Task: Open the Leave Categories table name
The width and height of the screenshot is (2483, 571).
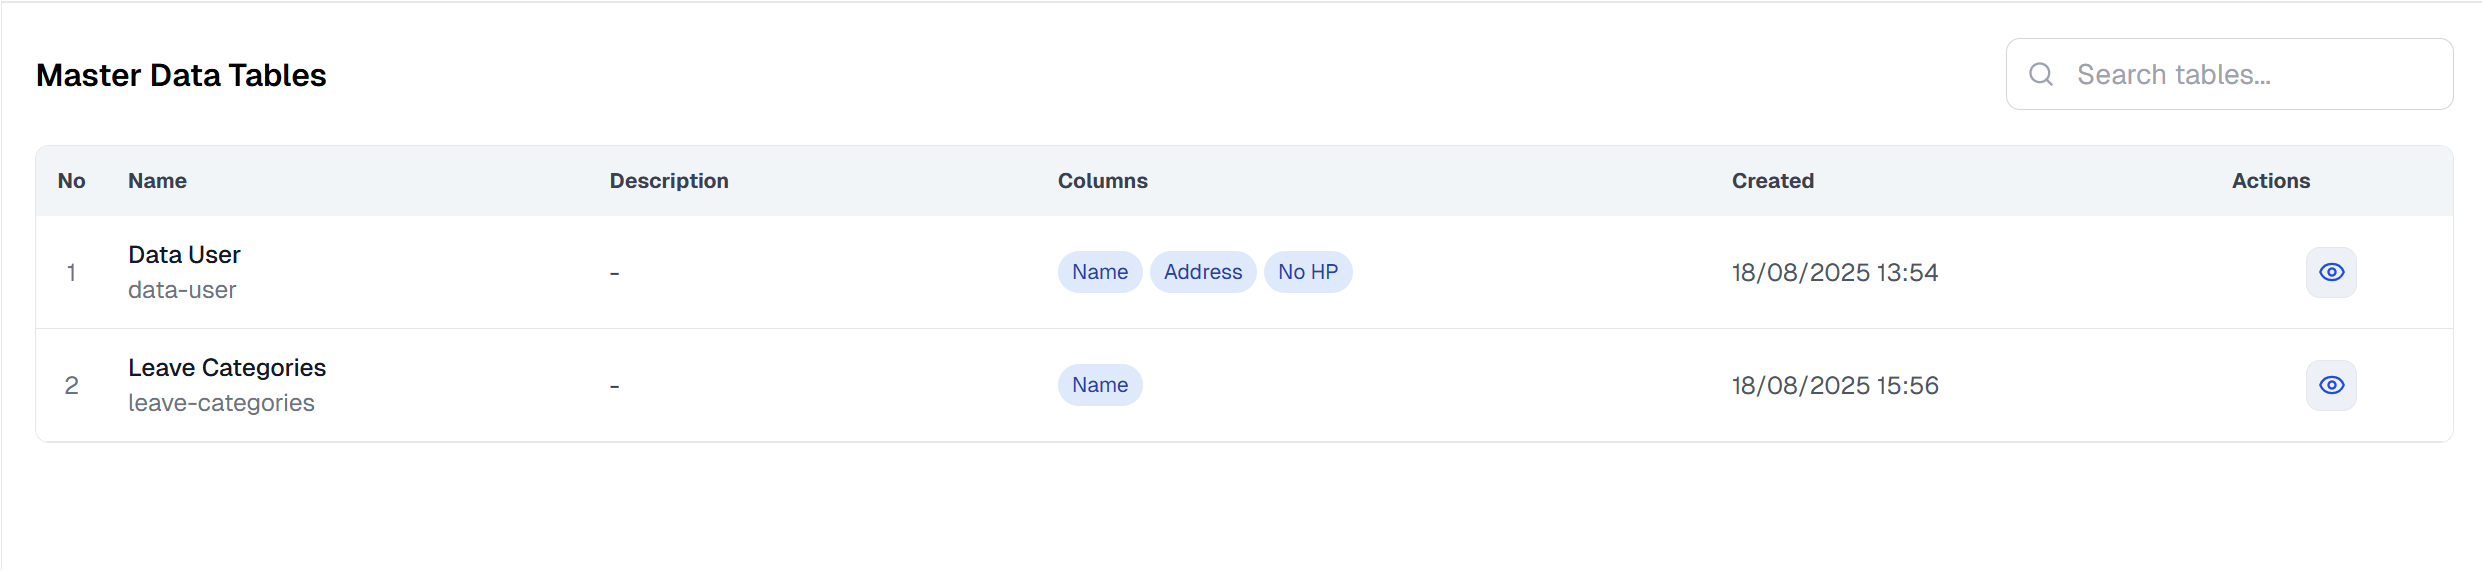Action: point(227,368)
